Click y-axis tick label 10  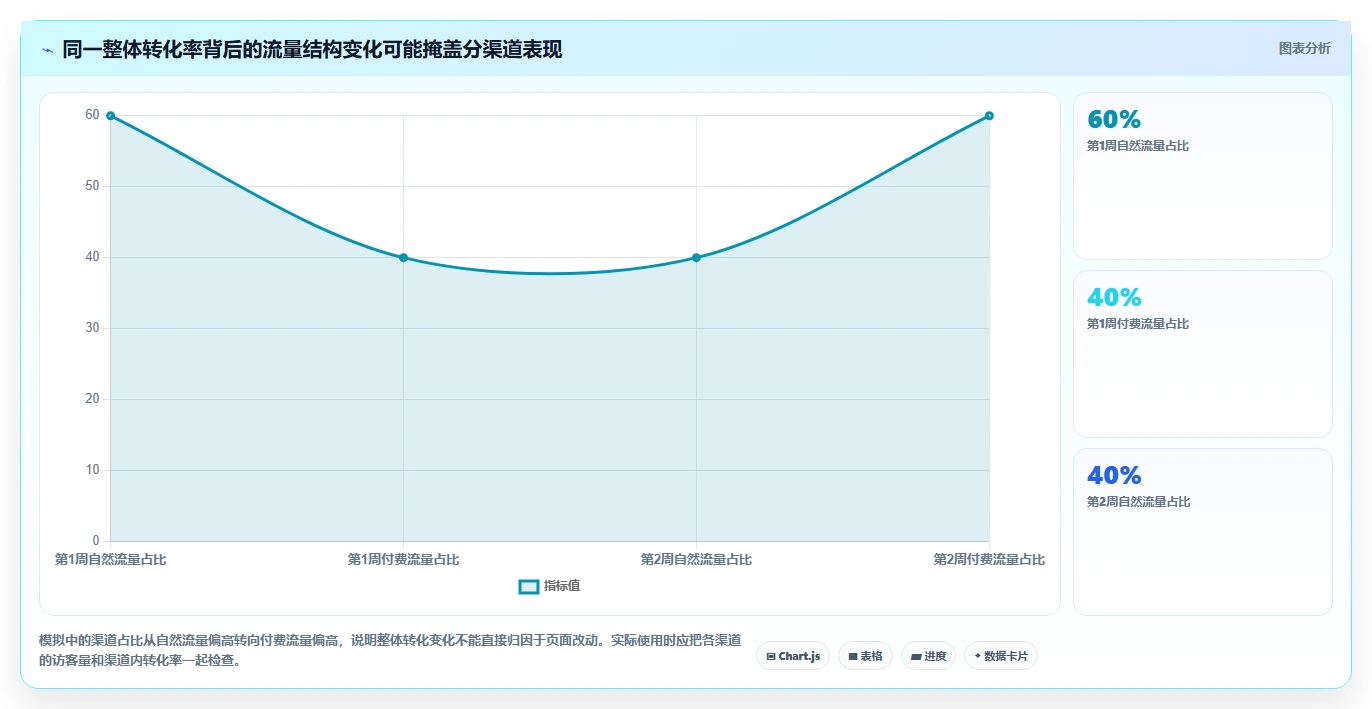[92, 470]
